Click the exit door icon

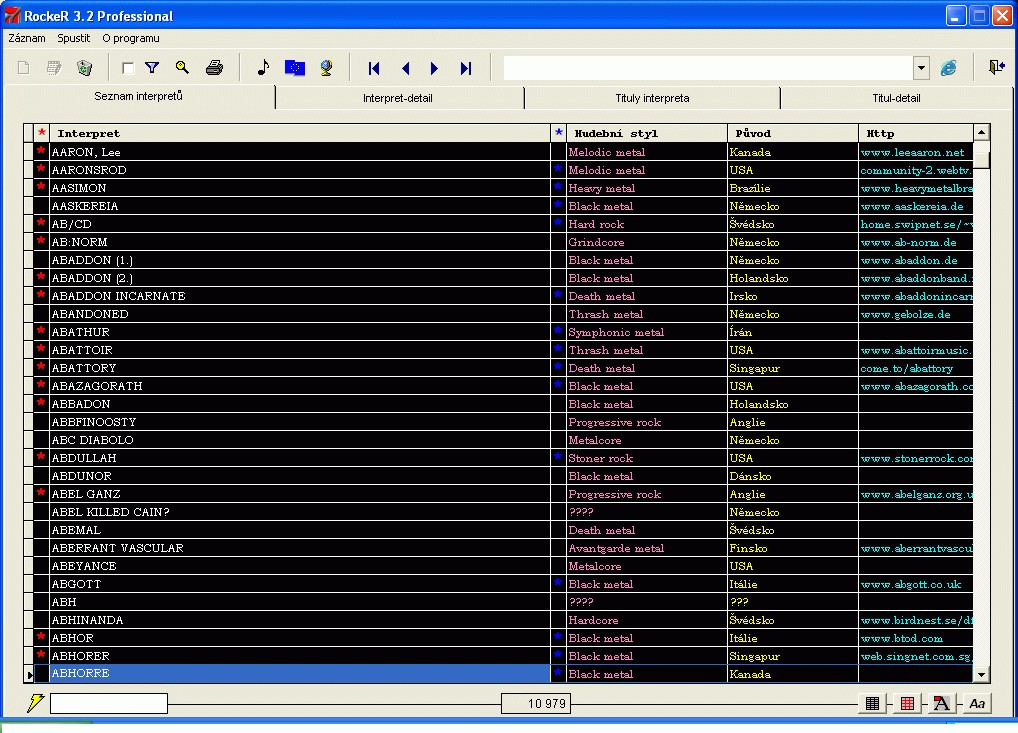pos(997,68)
